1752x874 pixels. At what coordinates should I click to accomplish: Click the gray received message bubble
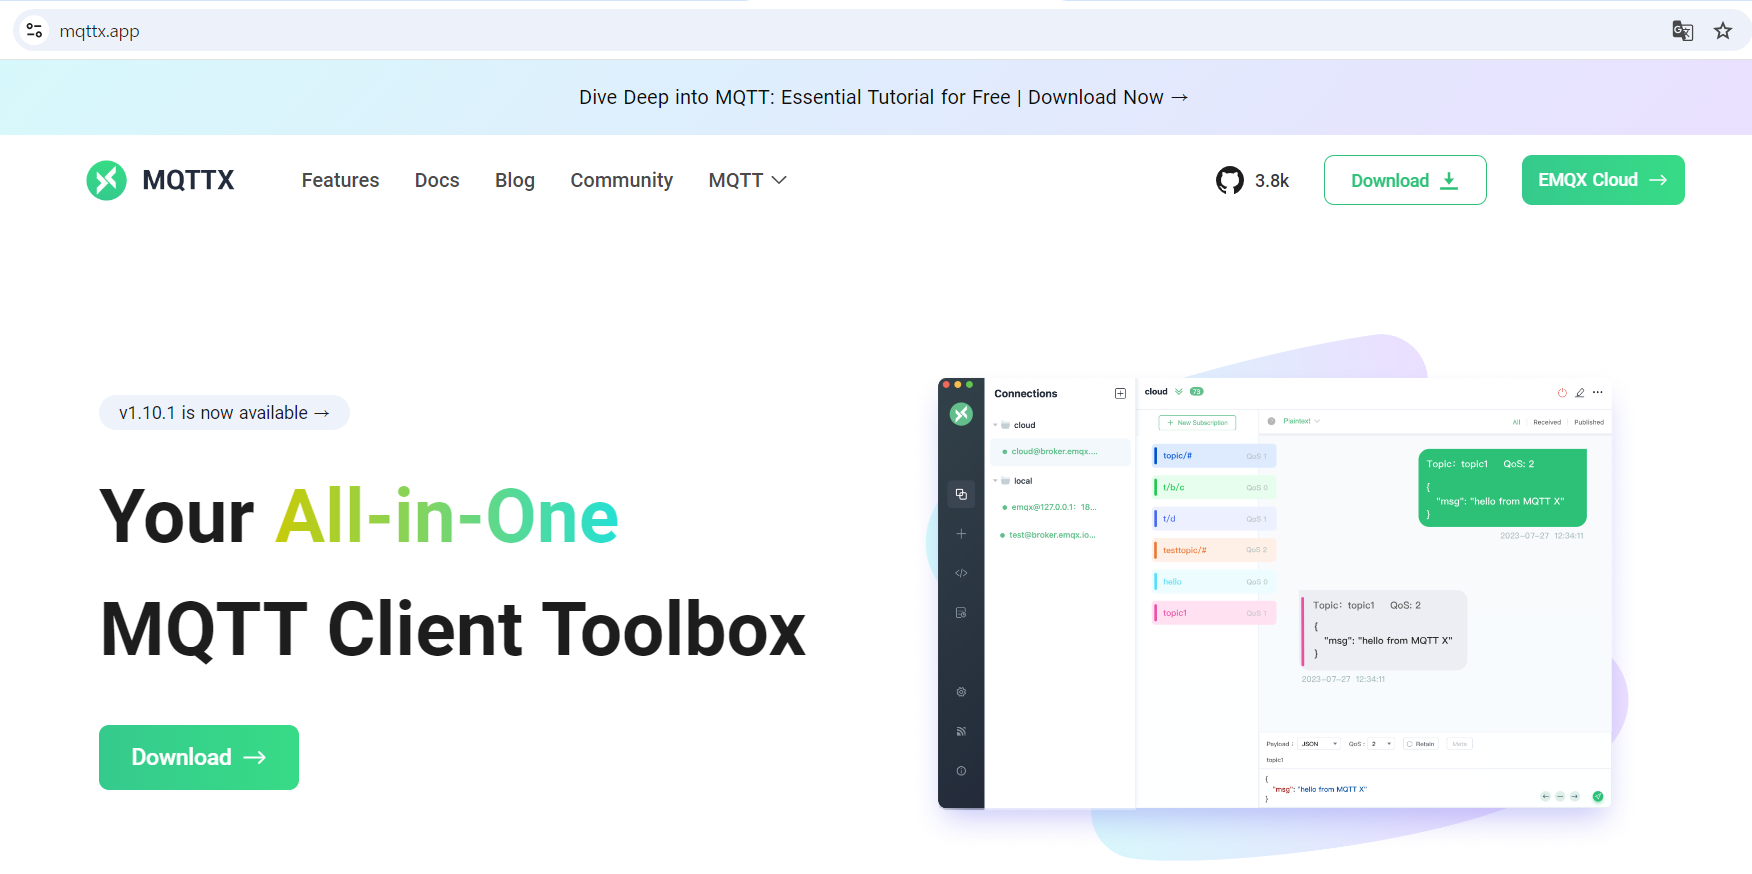pos(1383,630)
